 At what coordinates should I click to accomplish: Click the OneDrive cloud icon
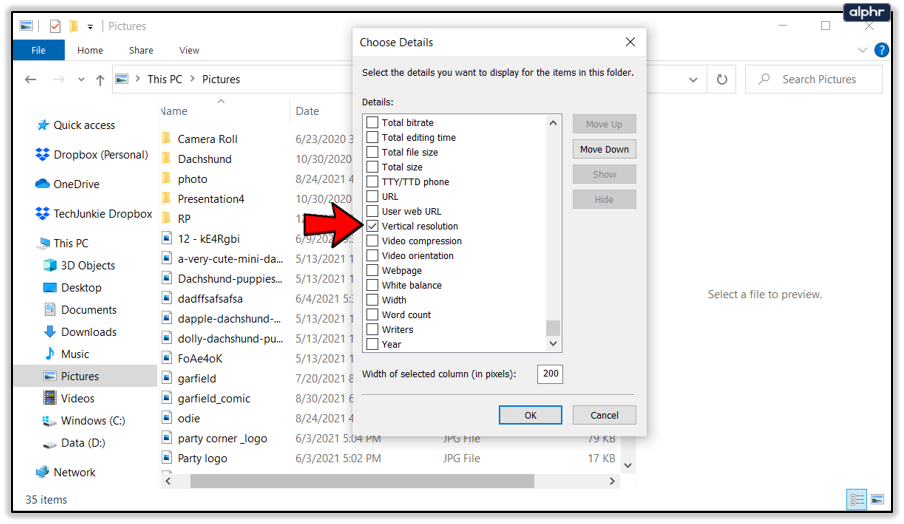pyautogui.click(x=42, y=184)
